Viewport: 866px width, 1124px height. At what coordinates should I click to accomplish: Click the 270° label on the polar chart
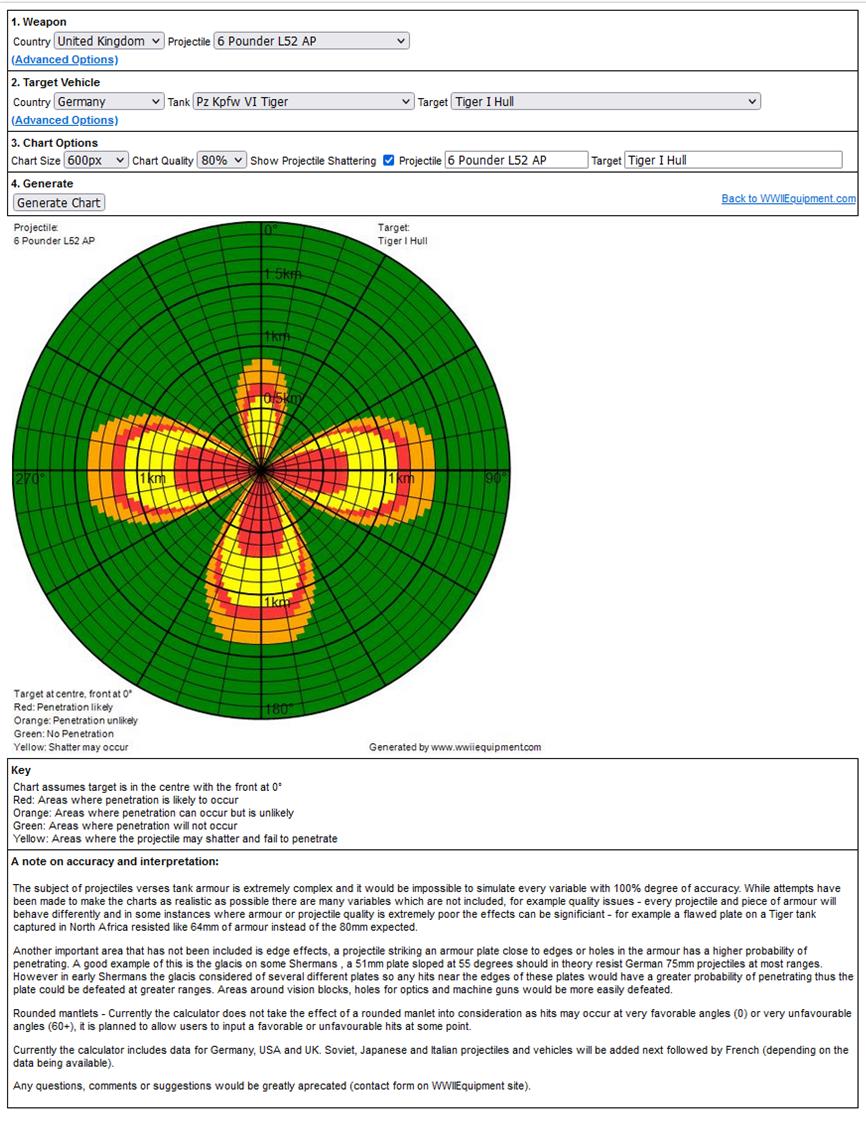point(29,479)
